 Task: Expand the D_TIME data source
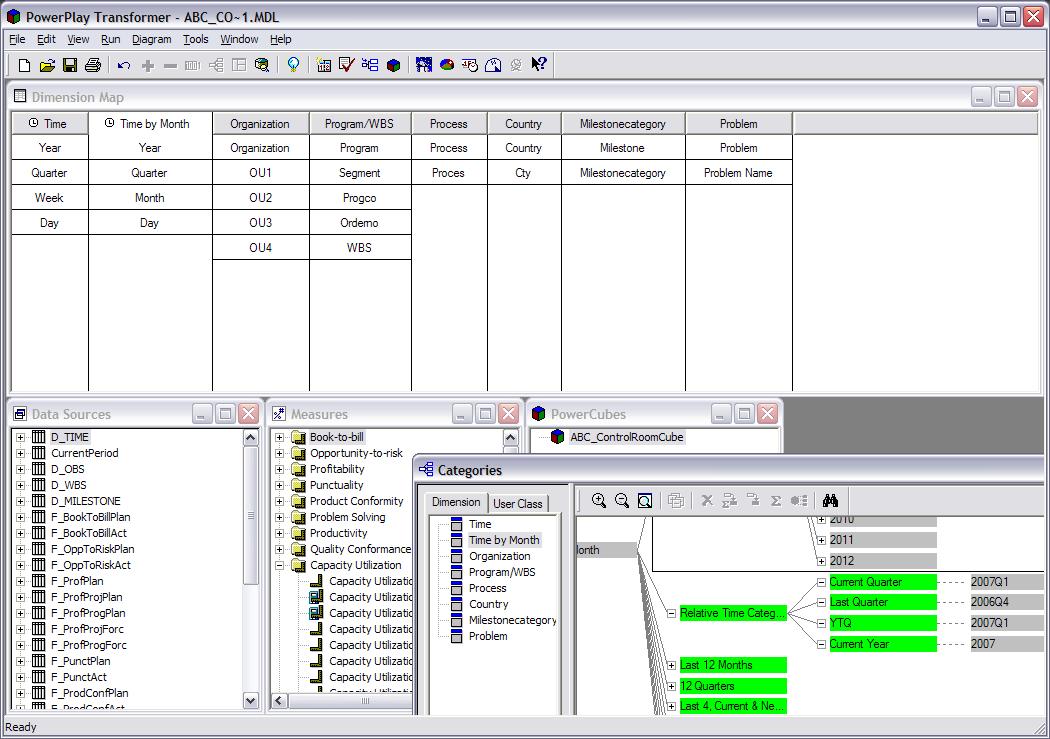(20, 437)
